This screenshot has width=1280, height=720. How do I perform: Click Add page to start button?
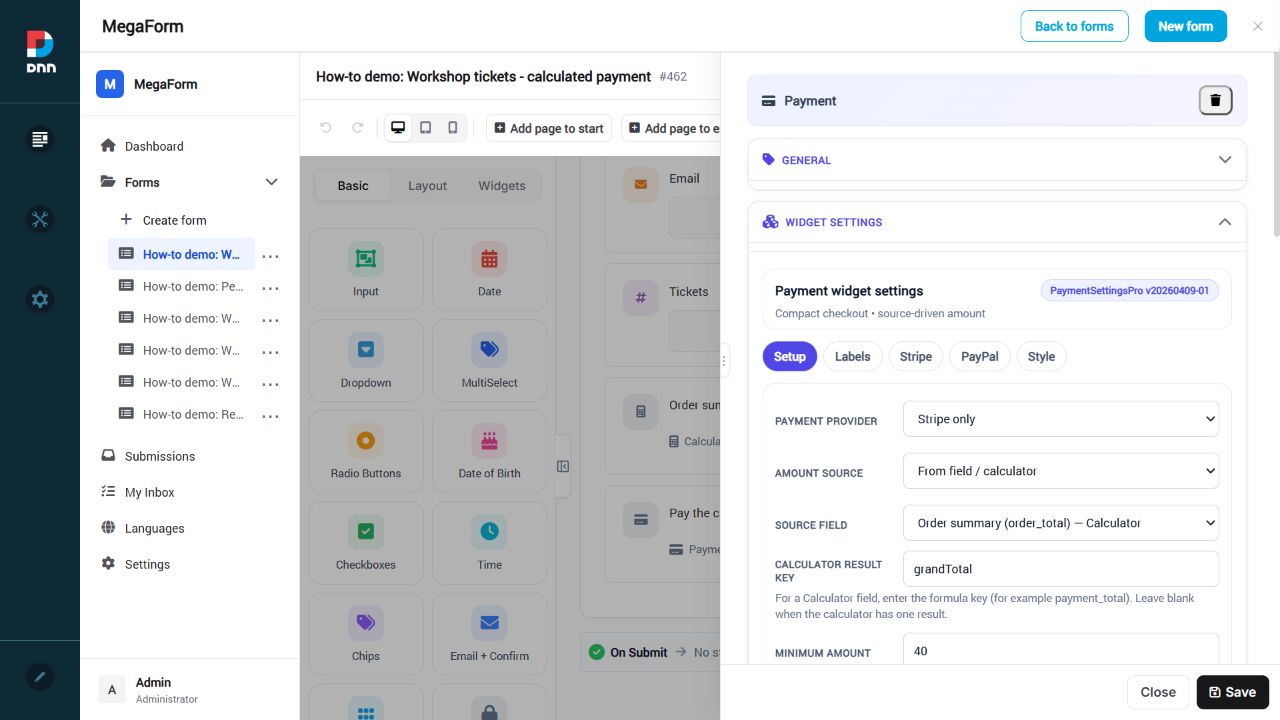[x=549, y=128]
